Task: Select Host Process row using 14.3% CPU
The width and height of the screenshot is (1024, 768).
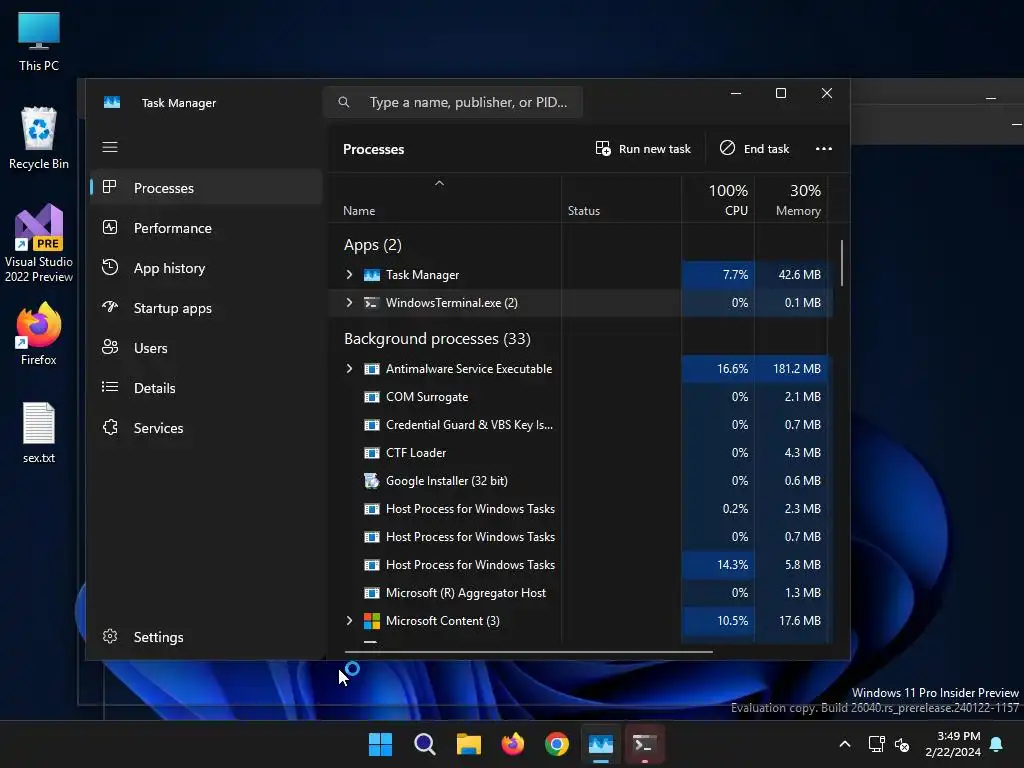Action: pos(581,565)
